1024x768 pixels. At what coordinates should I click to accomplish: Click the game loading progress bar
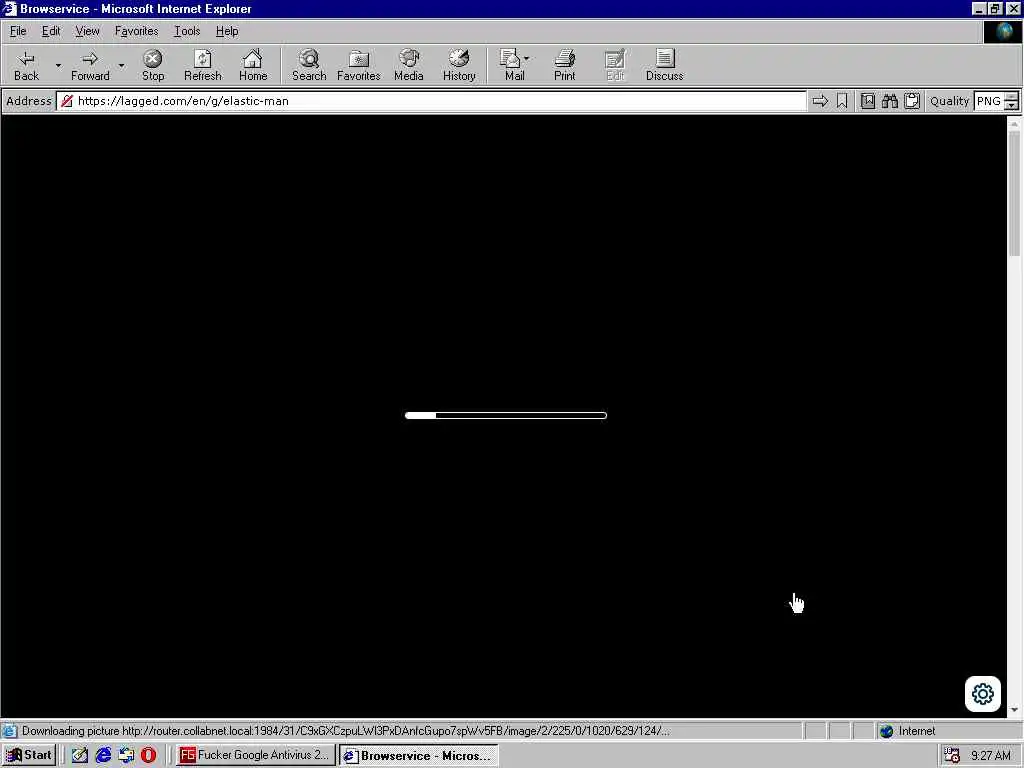point(505,415)
